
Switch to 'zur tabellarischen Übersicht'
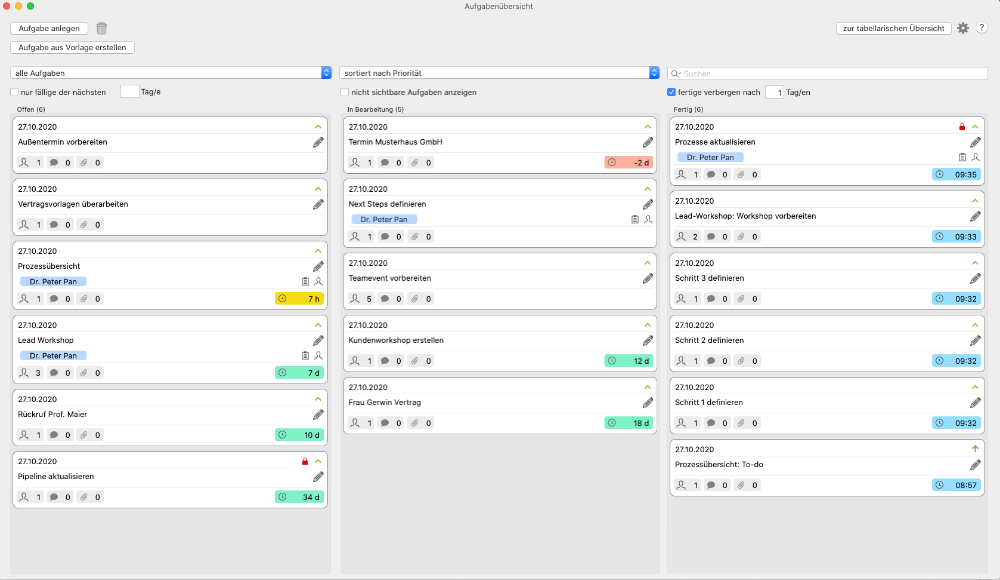(x=893, y=28)
